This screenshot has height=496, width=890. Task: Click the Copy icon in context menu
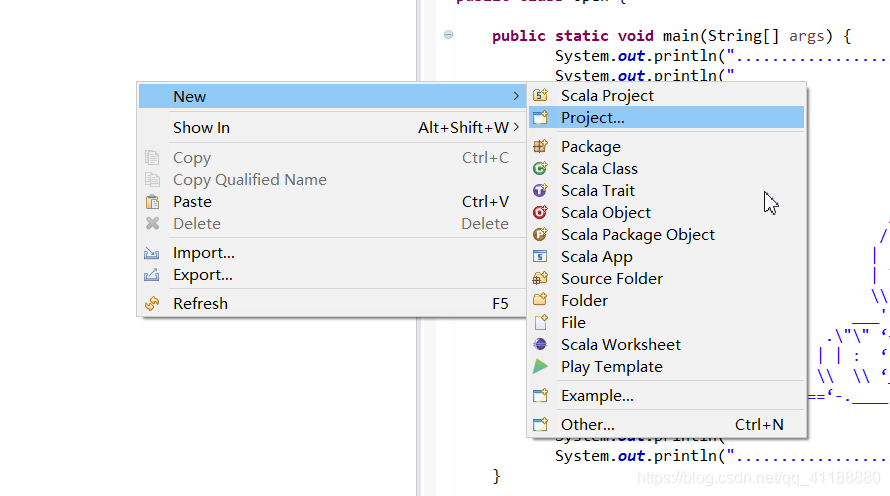click(x=152, y=157)
